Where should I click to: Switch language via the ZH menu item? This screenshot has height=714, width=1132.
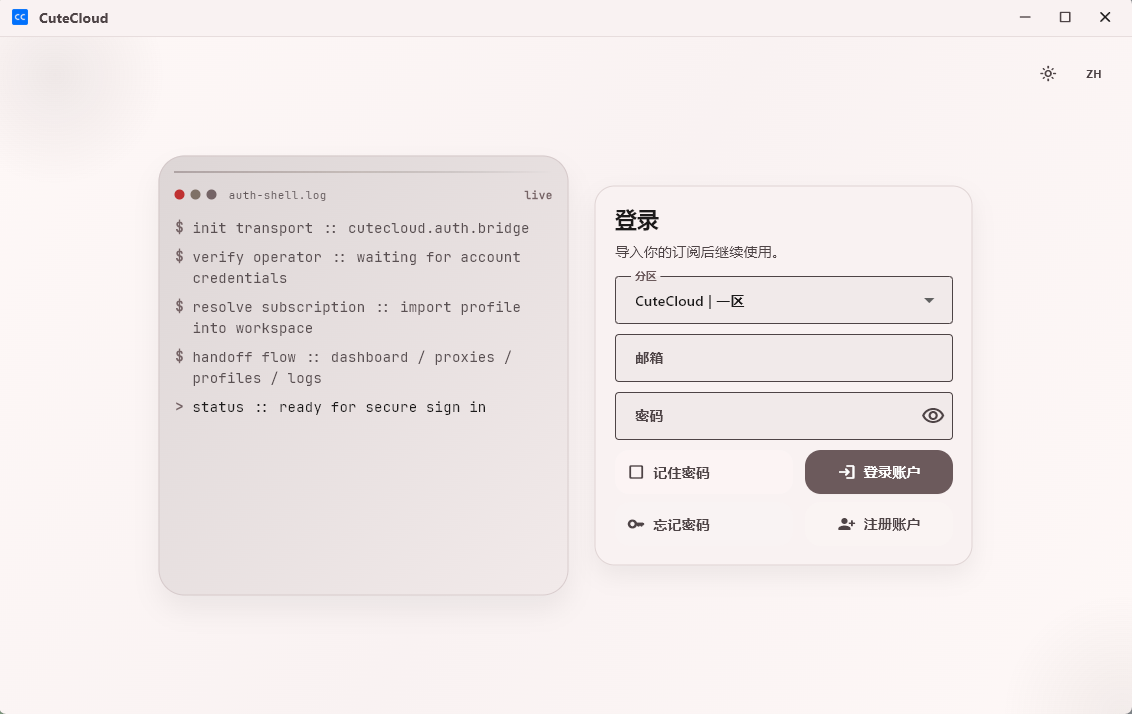click(x=1094, y=73)
